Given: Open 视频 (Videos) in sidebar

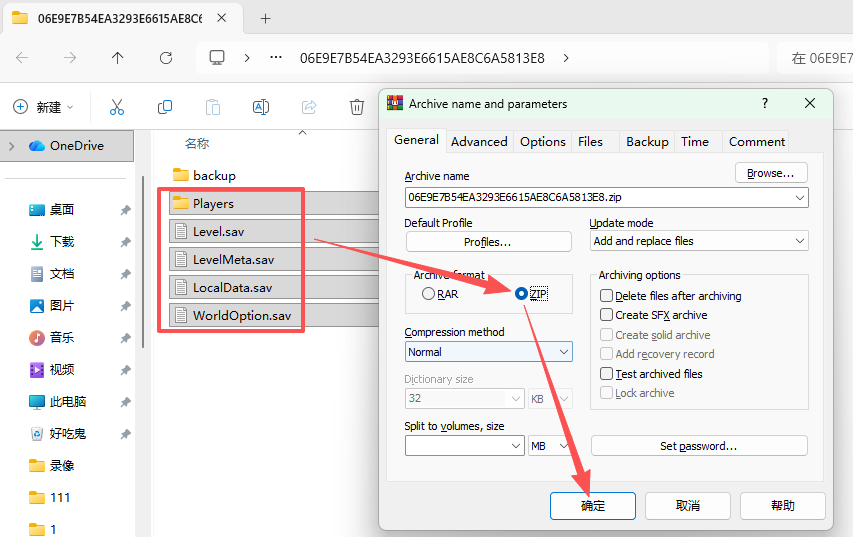Looking at the screenshot, I should (x=61, y=370).
